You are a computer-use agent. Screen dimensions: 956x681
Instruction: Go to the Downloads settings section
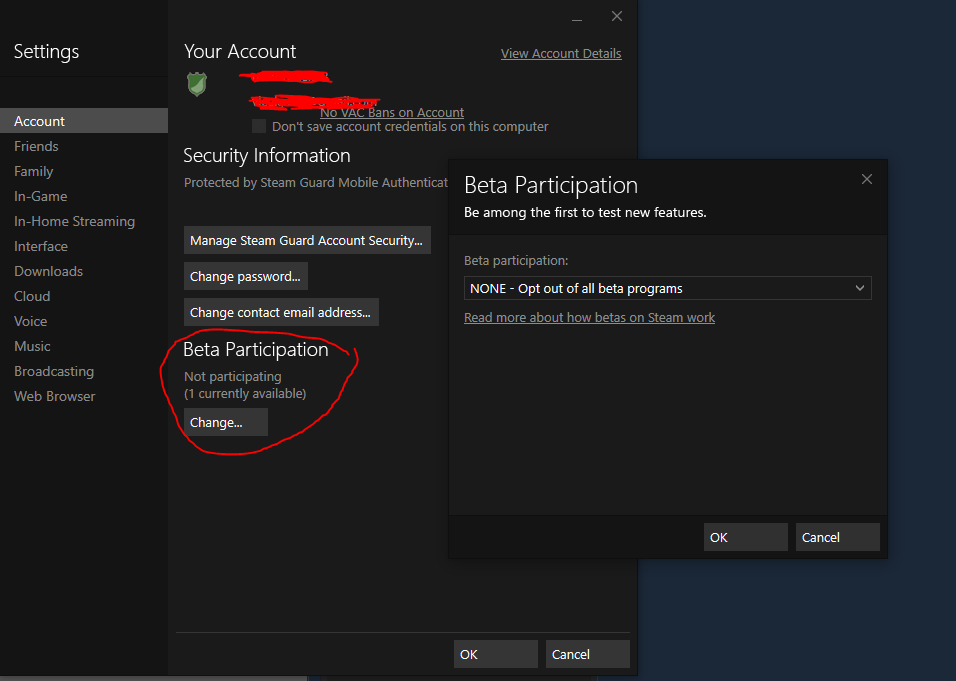pyautogui.click(x=48, y=271)
